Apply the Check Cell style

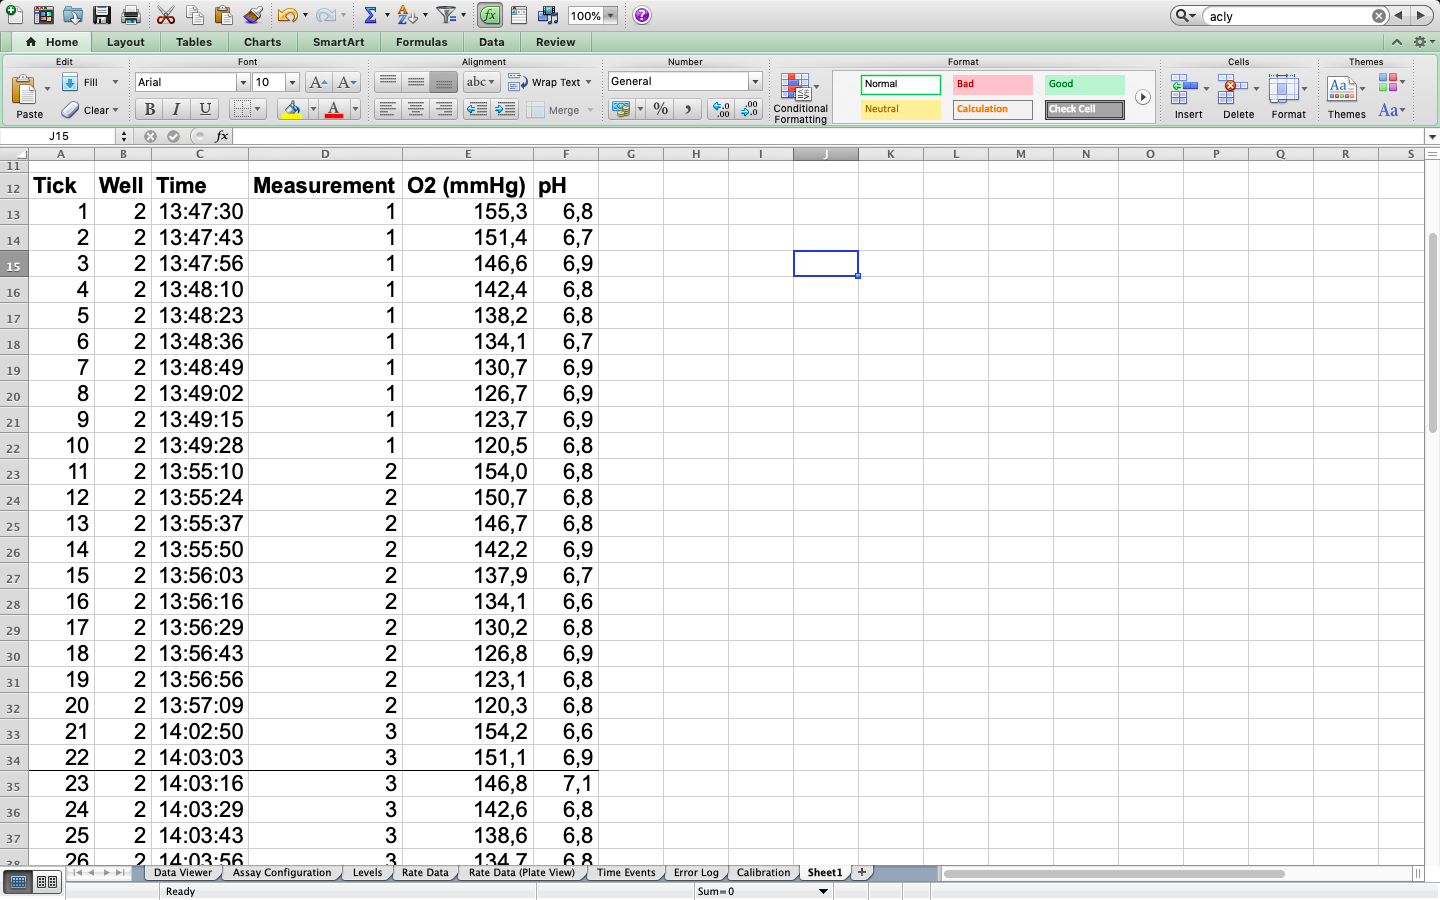coord(1084,109)
